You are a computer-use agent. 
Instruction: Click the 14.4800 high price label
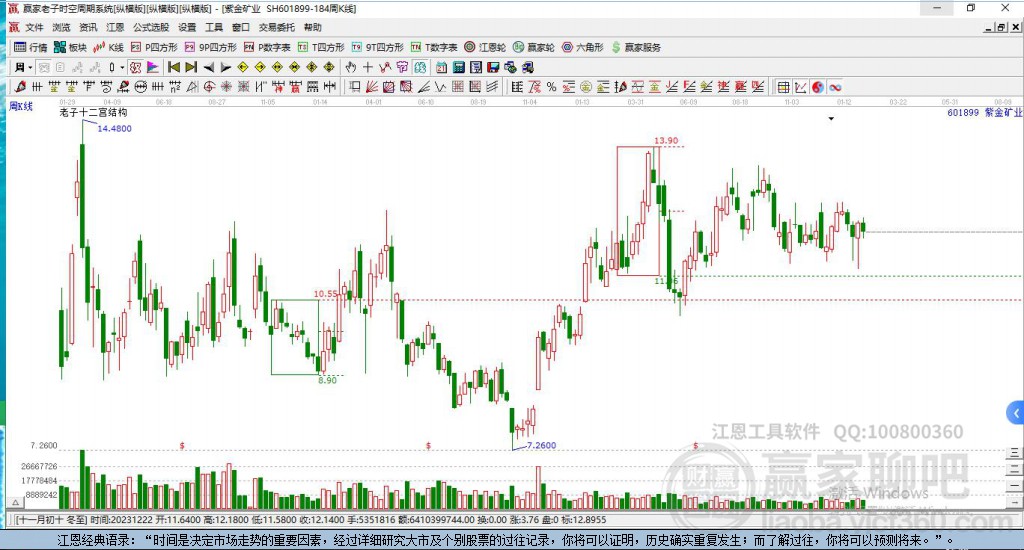(x=114, y=129)
